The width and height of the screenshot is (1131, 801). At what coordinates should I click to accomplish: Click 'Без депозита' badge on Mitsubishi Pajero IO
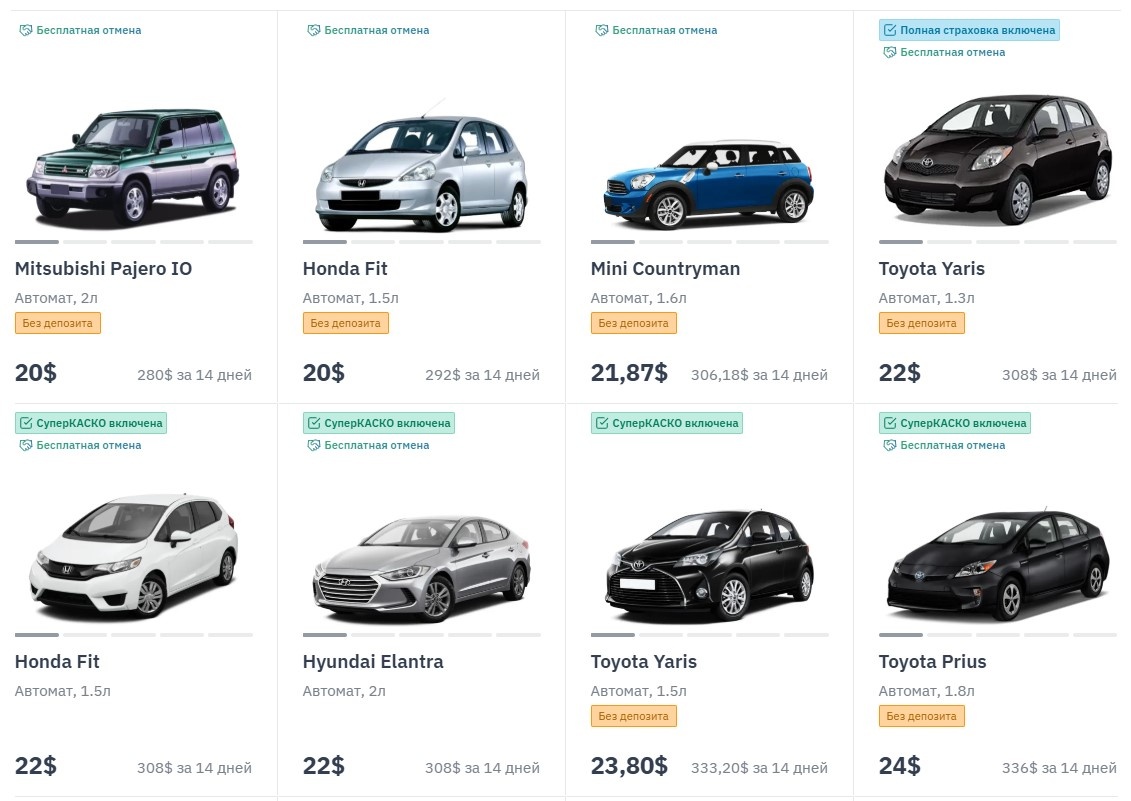coord(58,323)
